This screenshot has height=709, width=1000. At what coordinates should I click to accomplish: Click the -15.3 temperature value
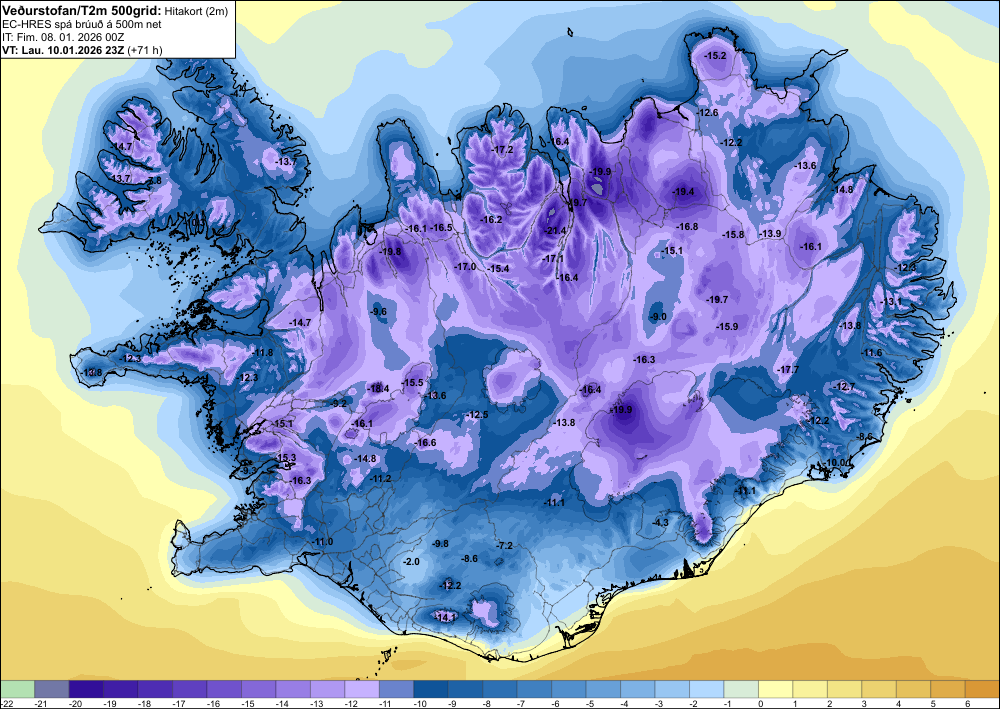pyautogui.click(x=286, y=458)
